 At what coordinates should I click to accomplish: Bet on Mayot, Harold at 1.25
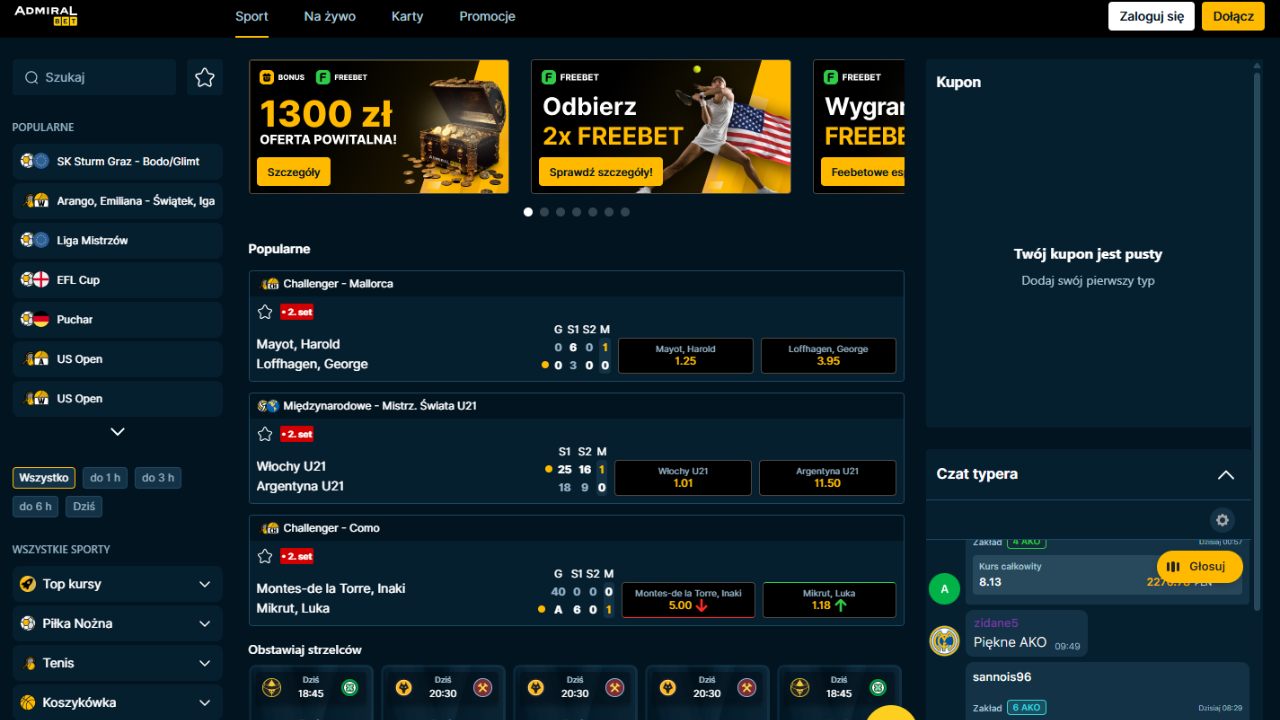[x=686, y=355]
